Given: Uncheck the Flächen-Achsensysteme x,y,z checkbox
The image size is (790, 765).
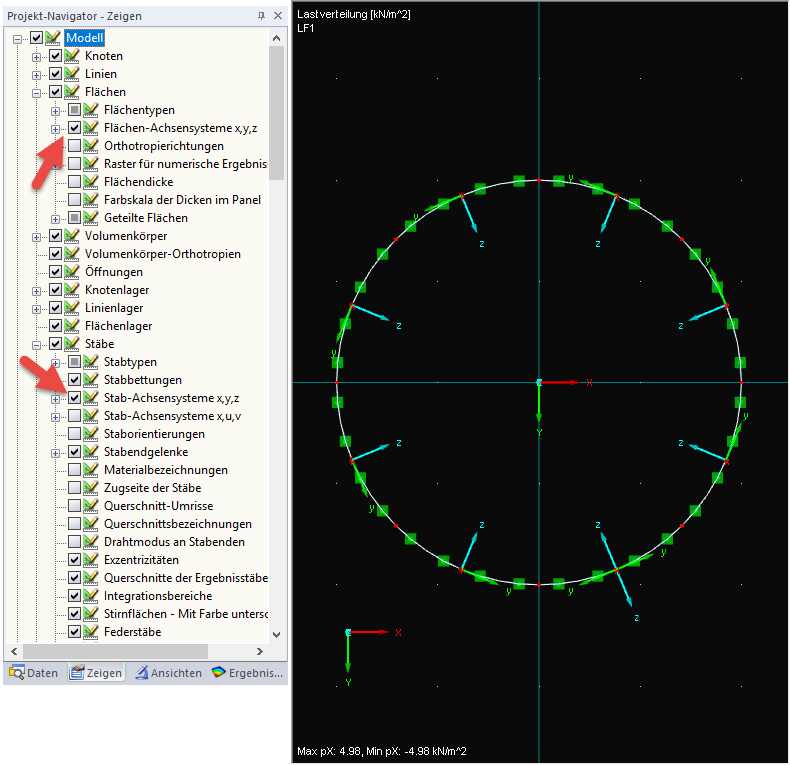Looking at the screenshot, I should pos(75,128).
